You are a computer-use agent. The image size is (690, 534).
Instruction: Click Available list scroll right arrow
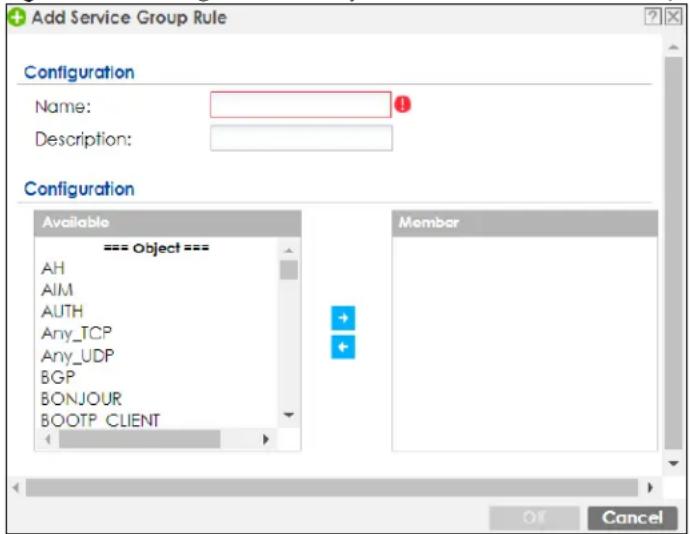tap(266, 439)
